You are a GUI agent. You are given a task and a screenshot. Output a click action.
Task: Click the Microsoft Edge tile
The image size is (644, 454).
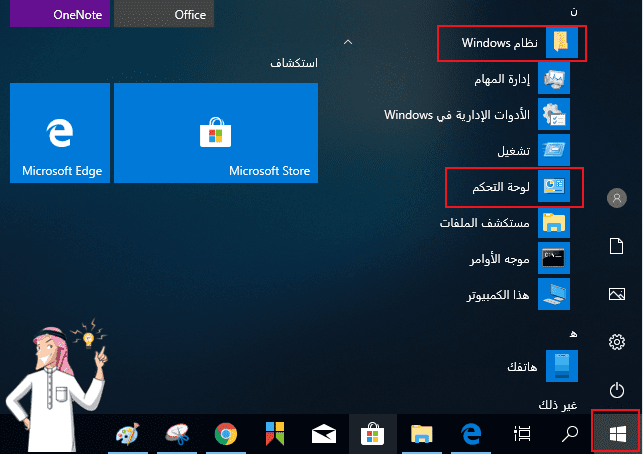[60, 133]
